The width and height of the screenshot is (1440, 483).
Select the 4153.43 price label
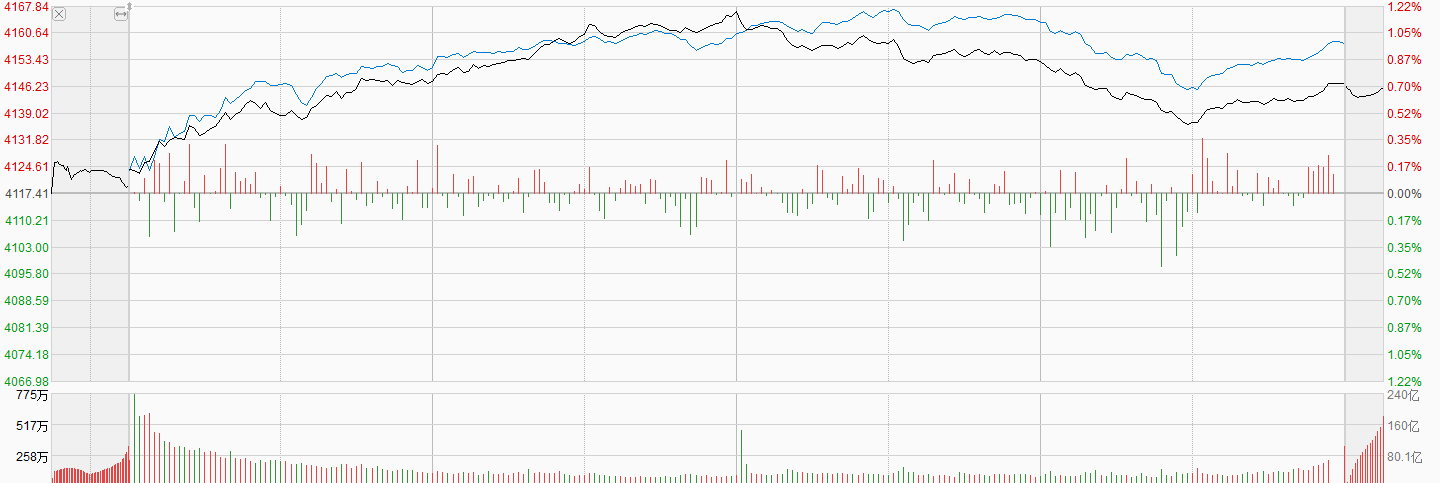click(25, 60)
